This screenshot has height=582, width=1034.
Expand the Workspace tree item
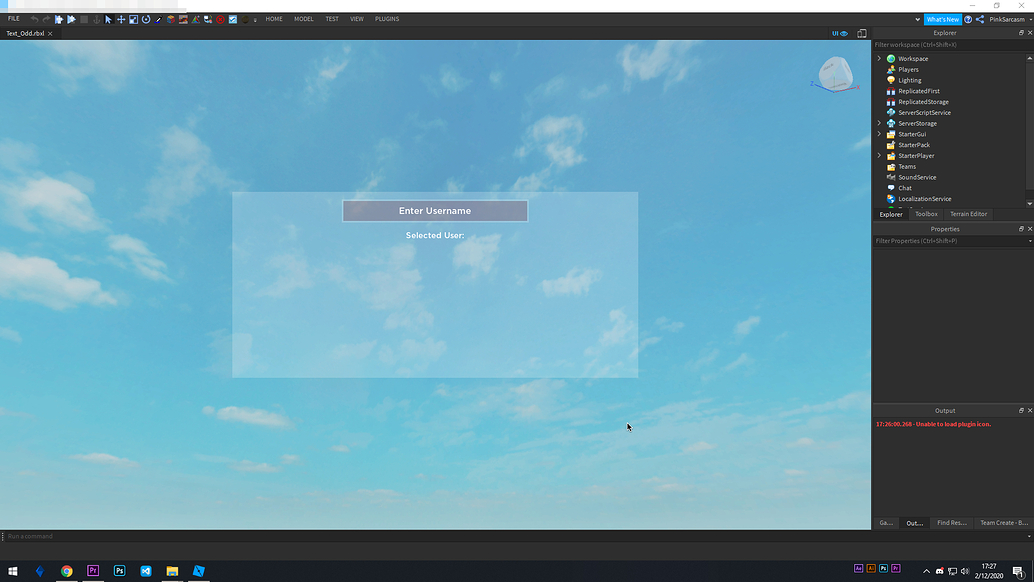coord(879,58)
